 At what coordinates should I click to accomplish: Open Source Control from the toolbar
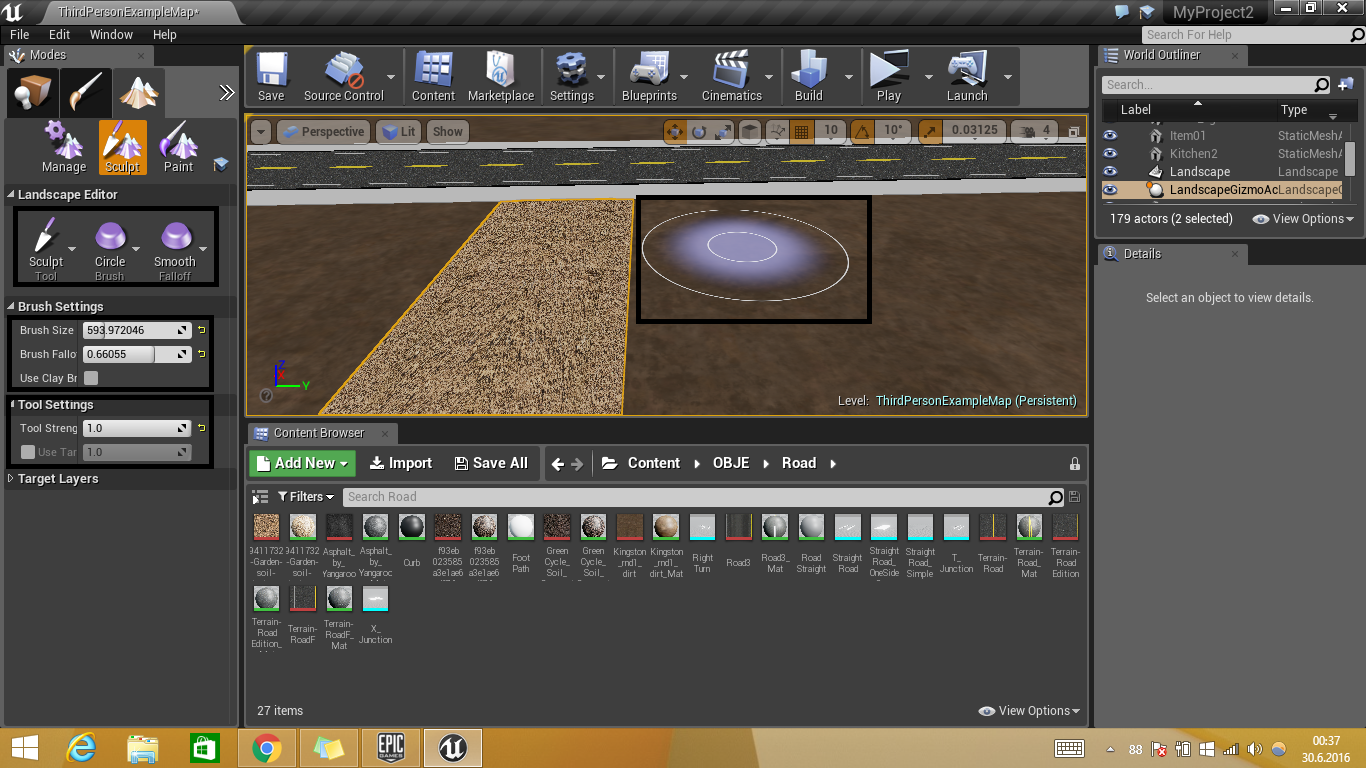343,77
